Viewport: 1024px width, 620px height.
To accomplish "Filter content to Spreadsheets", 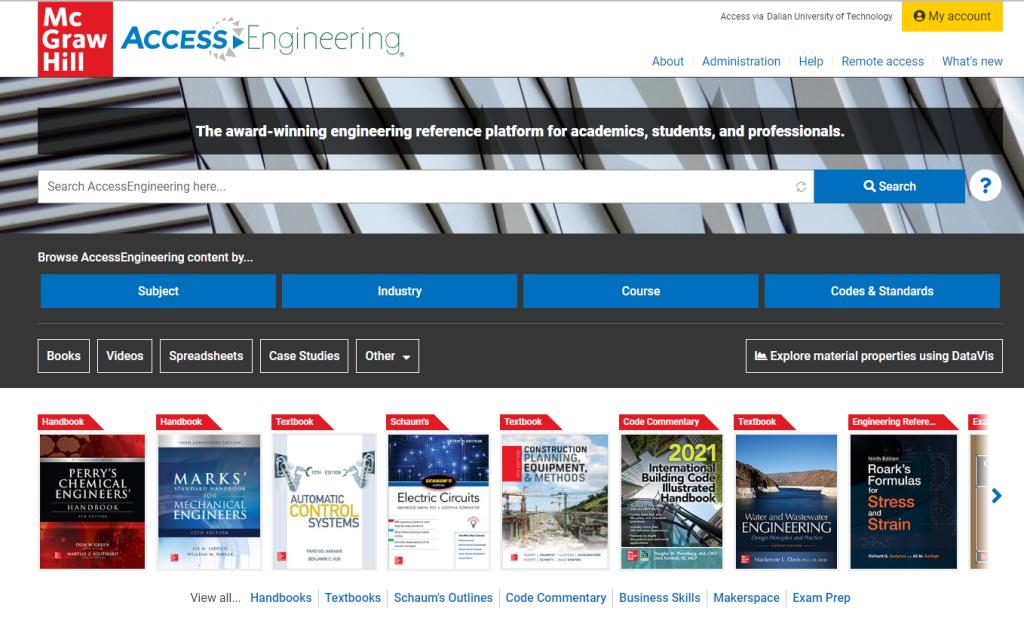I will coord(206,356).
